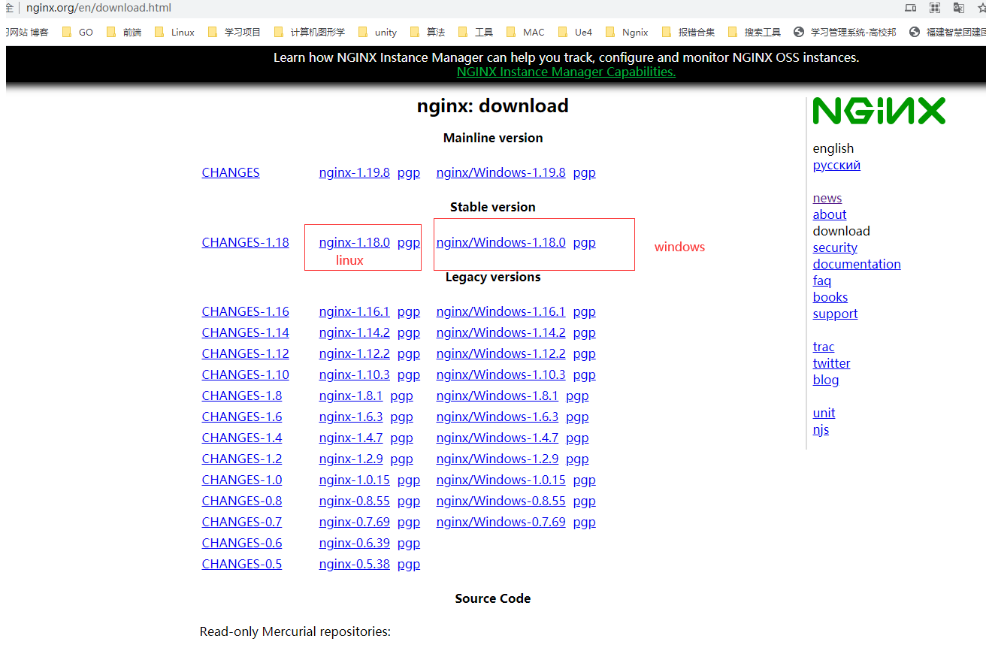Open the books page in sidebar
This screenshot has height=672, width=1006.
click(x=830, y=297)
